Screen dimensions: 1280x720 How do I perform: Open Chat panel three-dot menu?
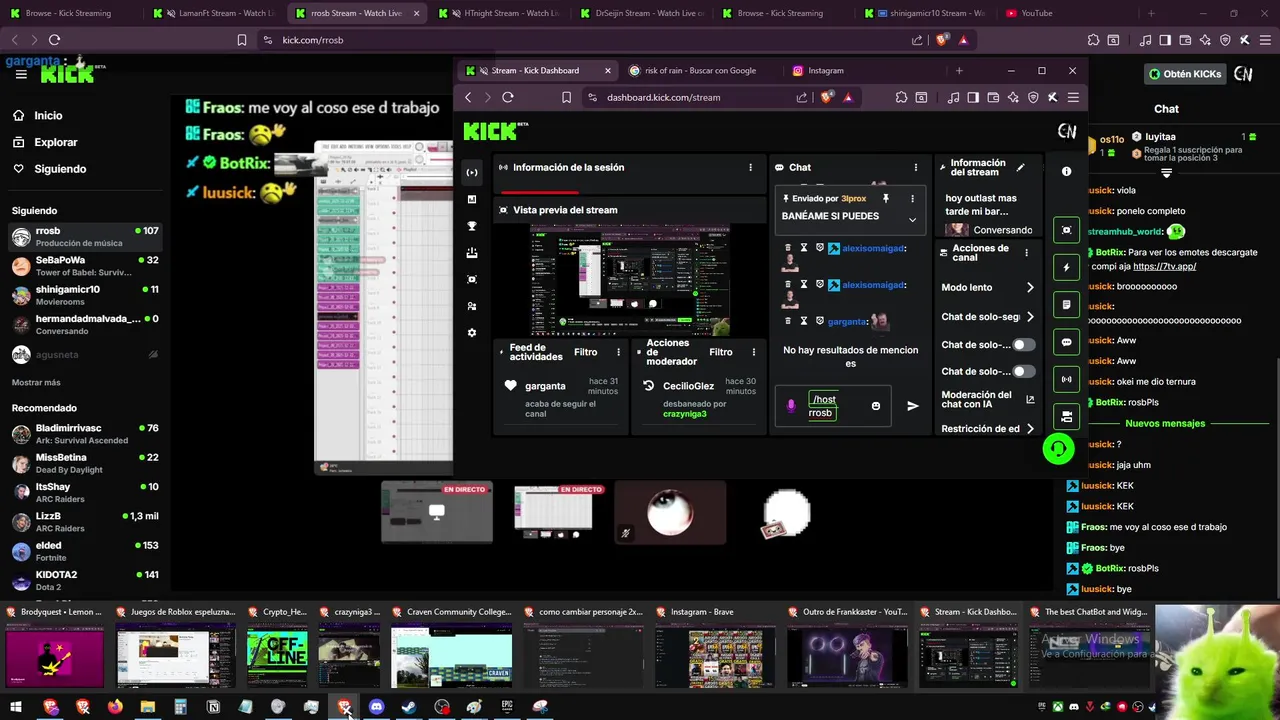pyautogui.click(x=916, y=167)
